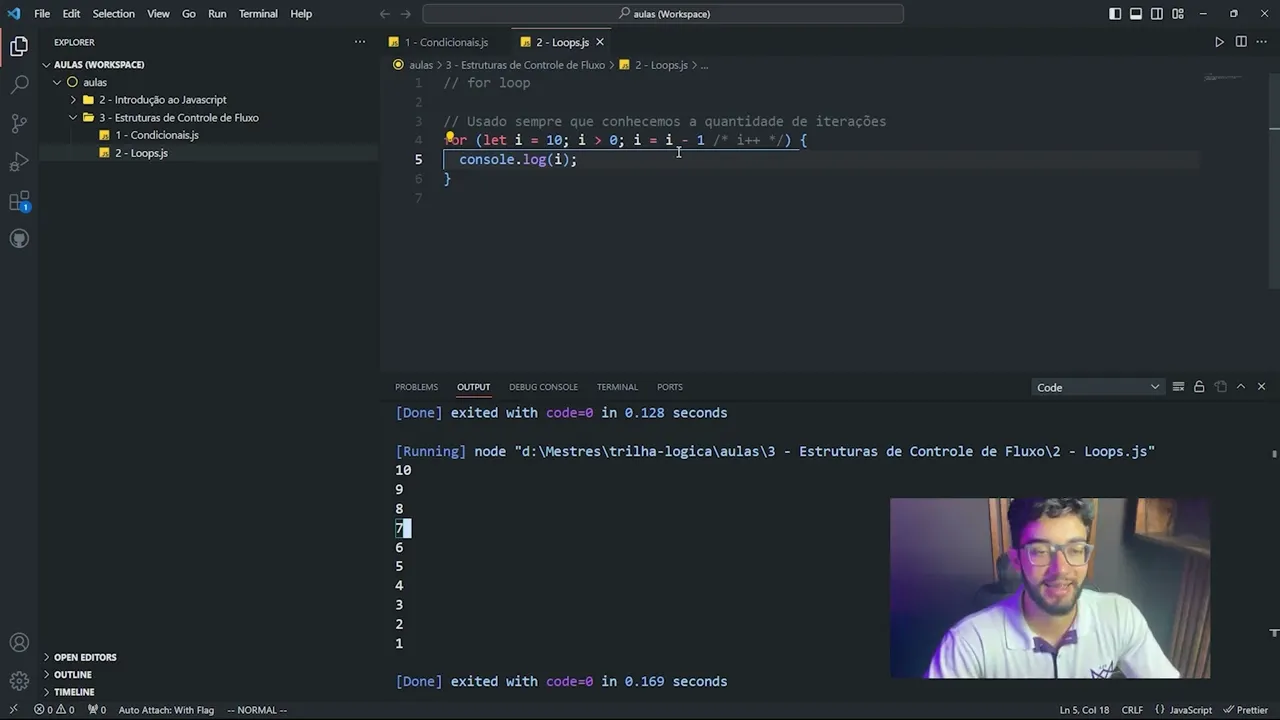This screenshot has height=720, width=1280.
Task: Open the Source Control view
Action: tap(19, 124)
